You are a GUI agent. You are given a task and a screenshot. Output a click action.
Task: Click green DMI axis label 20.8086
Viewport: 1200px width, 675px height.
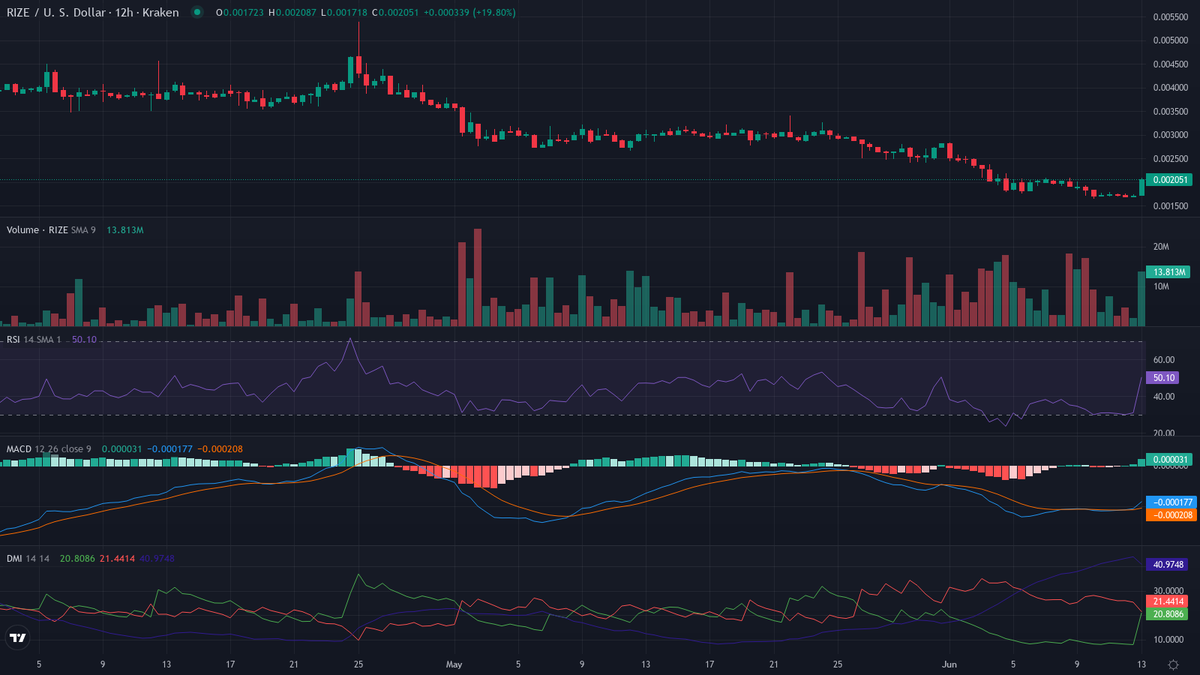click(1167, 614)
